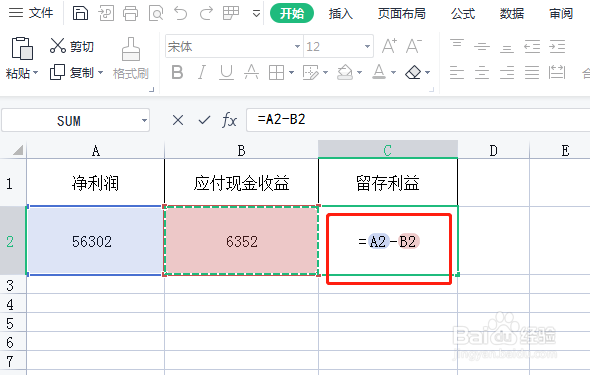The width and height of the screenshot is (590, 375).
Task: Click the 复制 copy button
Action: pyautogui.click(x=71, y=72)
